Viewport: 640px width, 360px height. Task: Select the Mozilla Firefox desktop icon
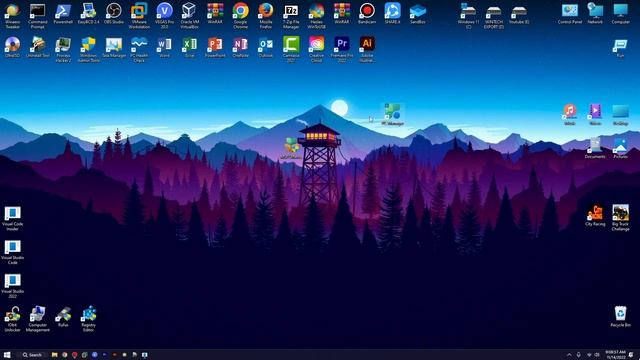(266, 16)
